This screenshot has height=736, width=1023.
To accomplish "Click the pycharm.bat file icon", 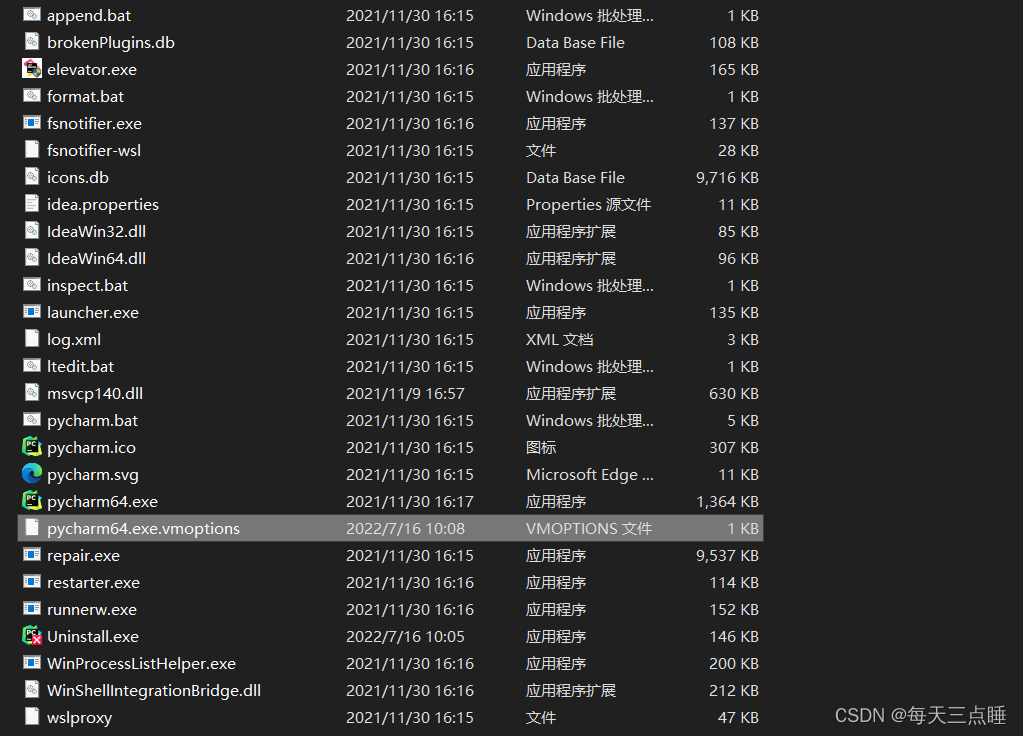I will (32, 420).
